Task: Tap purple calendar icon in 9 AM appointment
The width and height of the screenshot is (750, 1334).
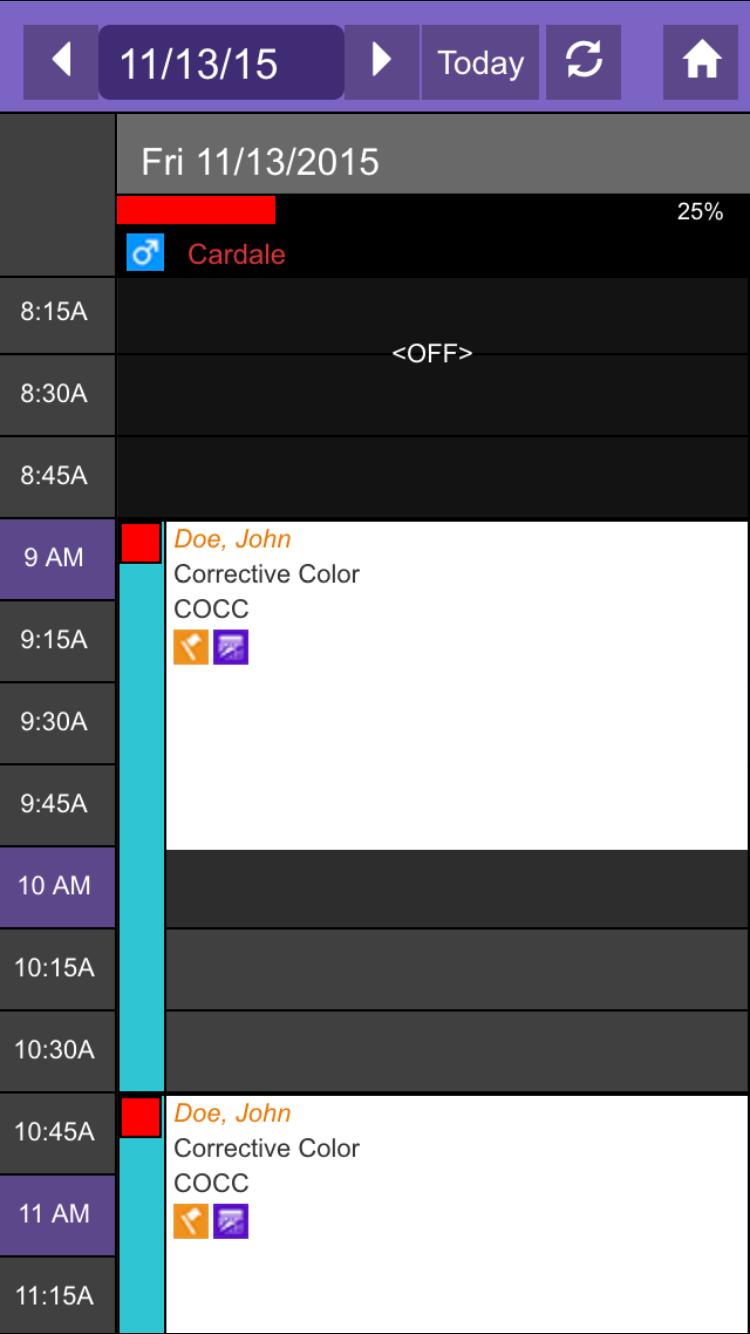Action: pos(231,648)
